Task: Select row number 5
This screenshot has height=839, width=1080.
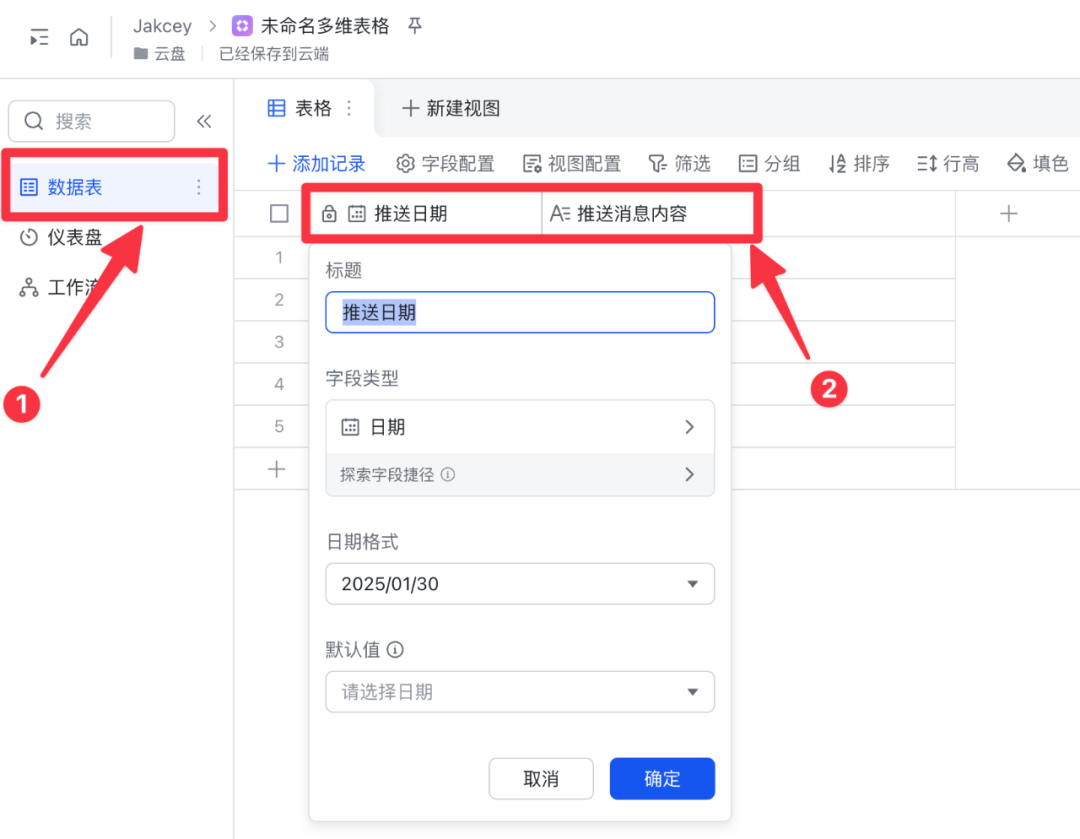Action: (x=279, y=426)
